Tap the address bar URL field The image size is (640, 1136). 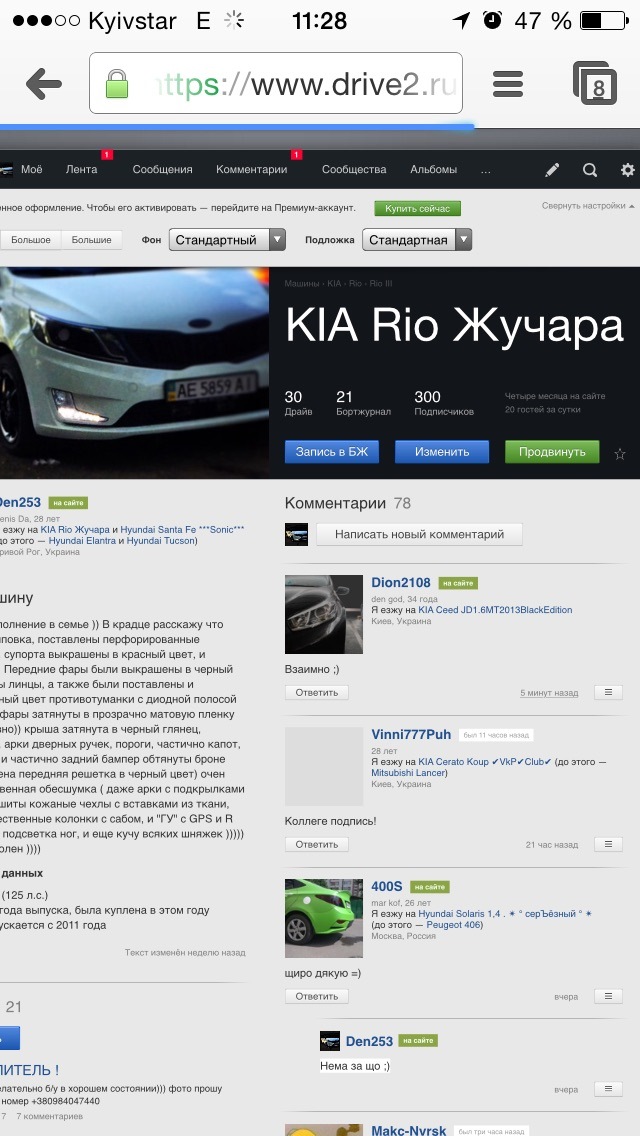[275, 83]
